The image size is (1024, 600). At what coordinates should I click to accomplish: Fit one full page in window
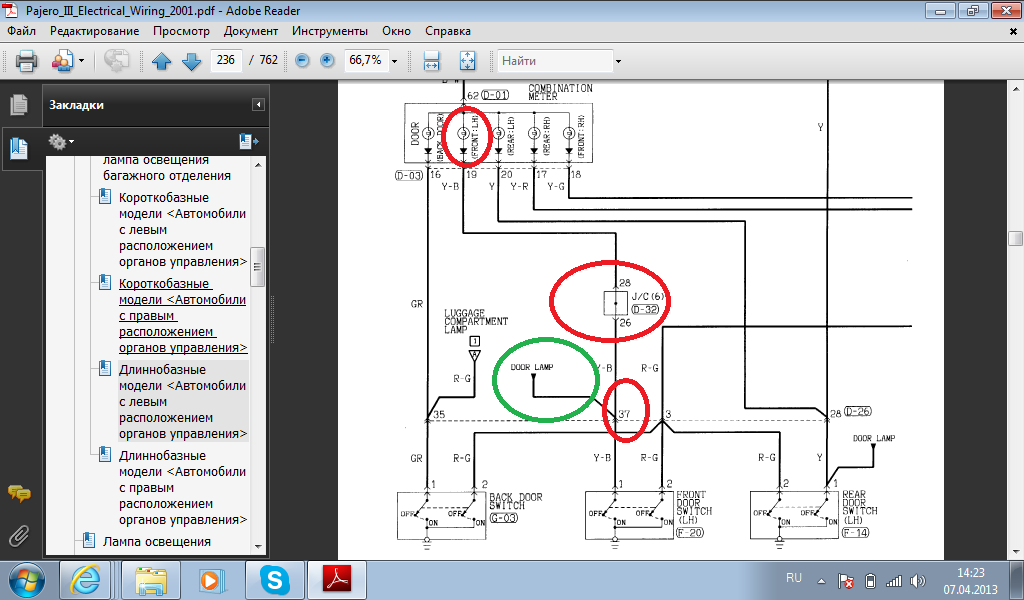(467, 61)
